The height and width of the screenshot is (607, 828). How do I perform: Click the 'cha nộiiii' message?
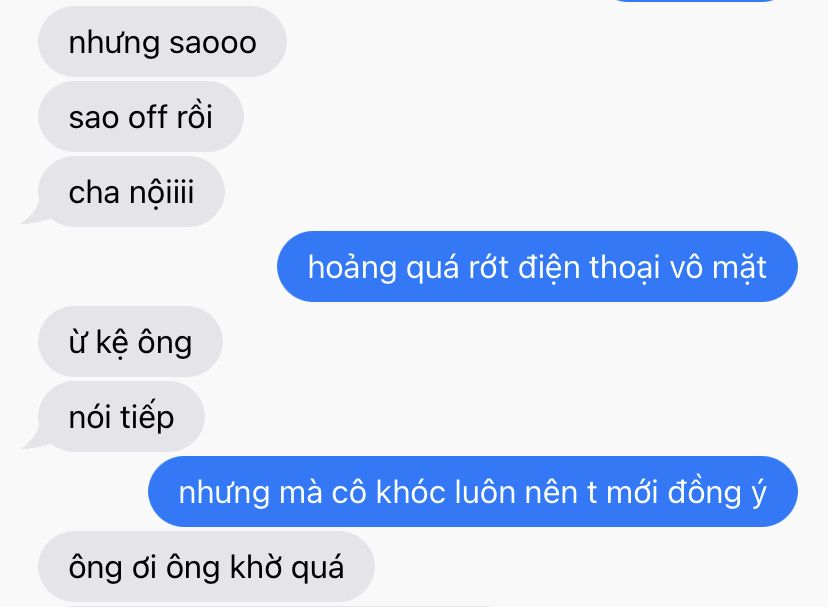click(x=131, y=191)
